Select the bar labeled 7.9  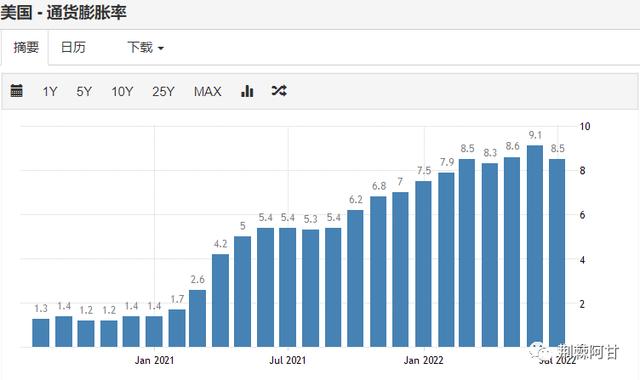click(x=446, y=260)
